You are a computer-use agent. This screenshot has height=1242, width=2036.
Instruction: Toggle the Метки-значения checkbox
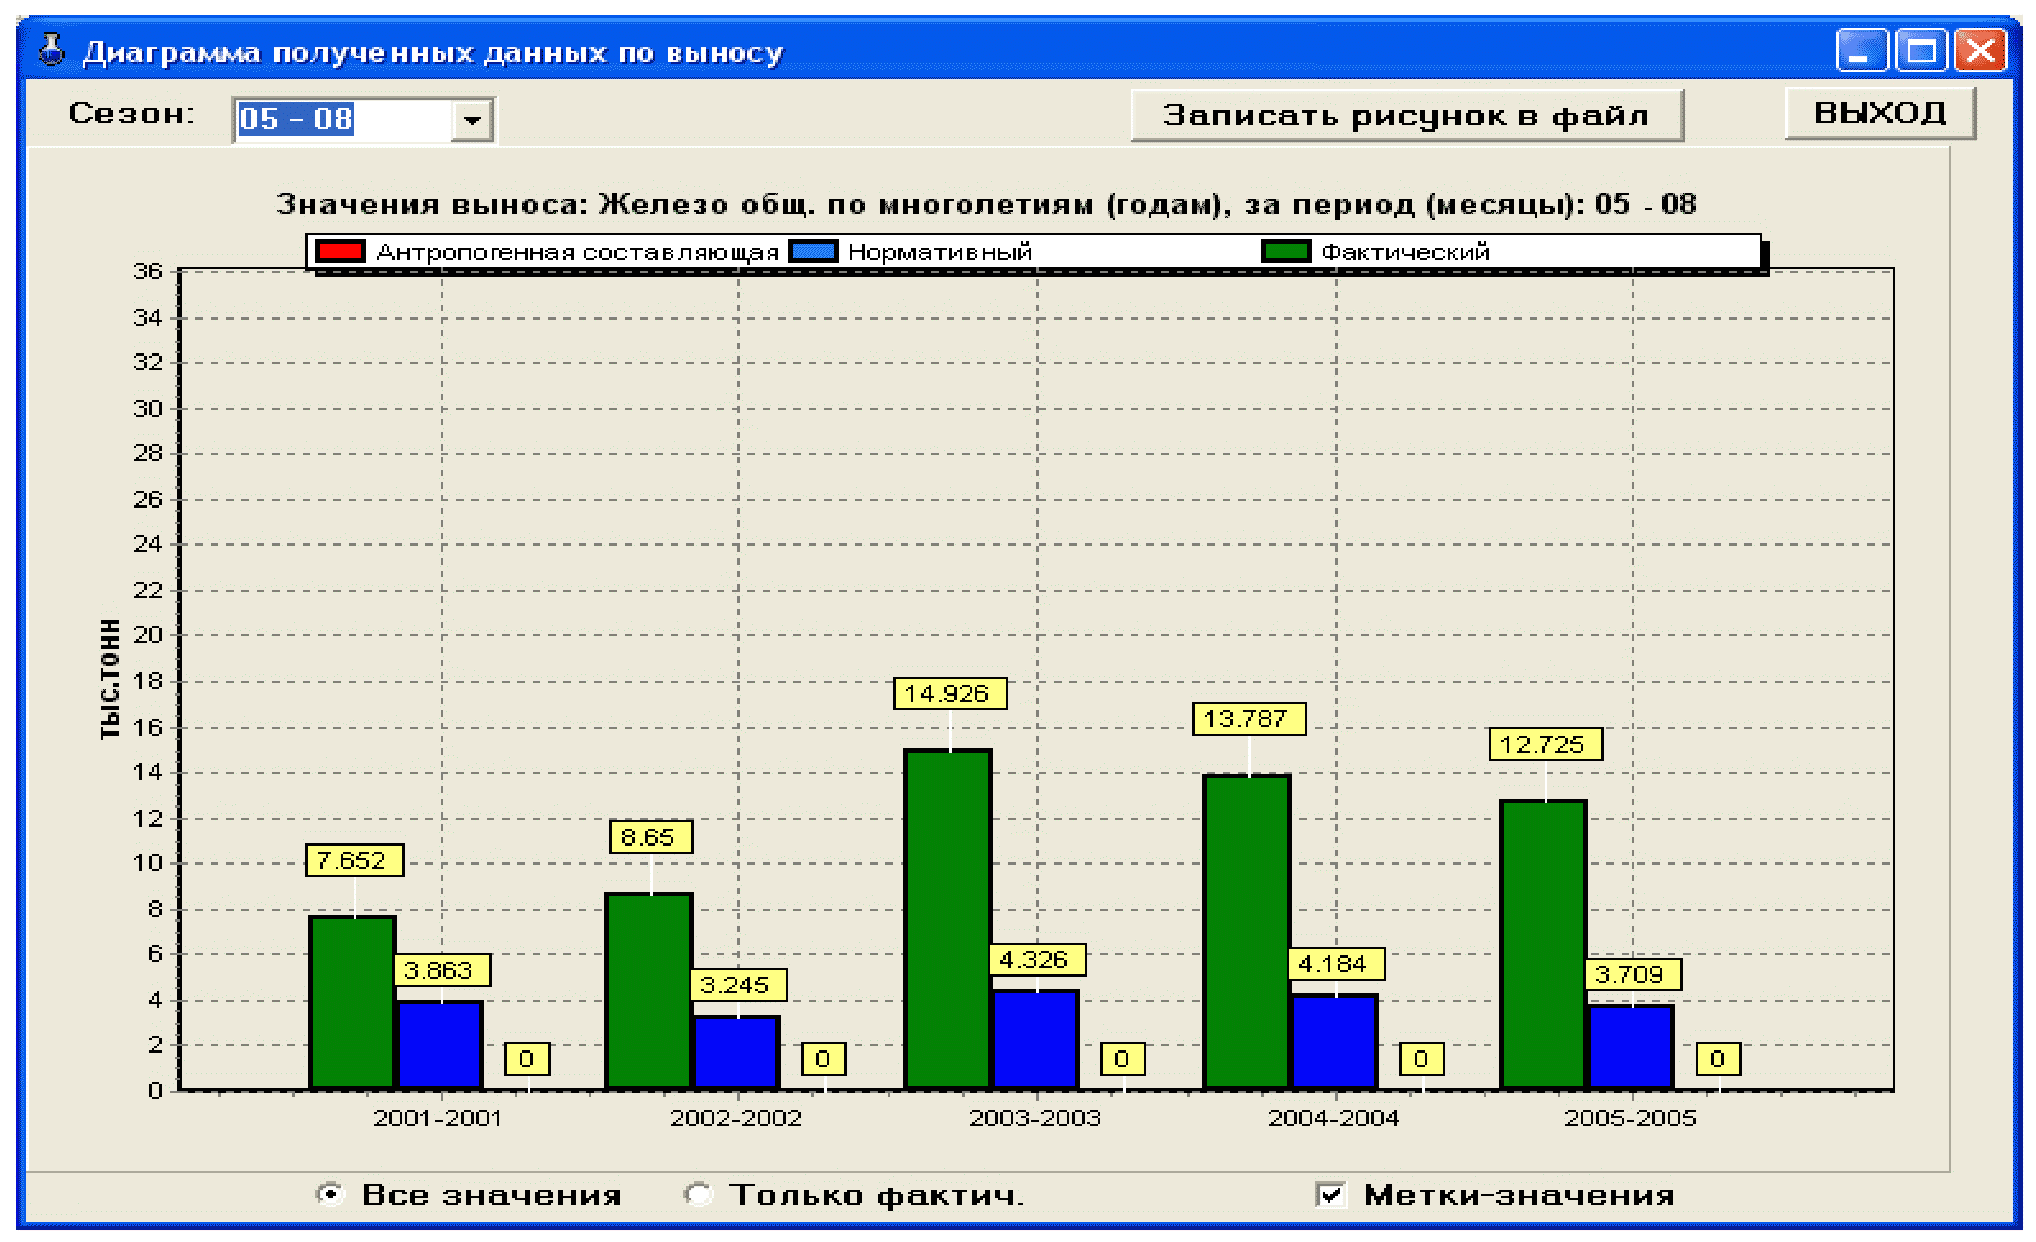click(1331, 1194)
